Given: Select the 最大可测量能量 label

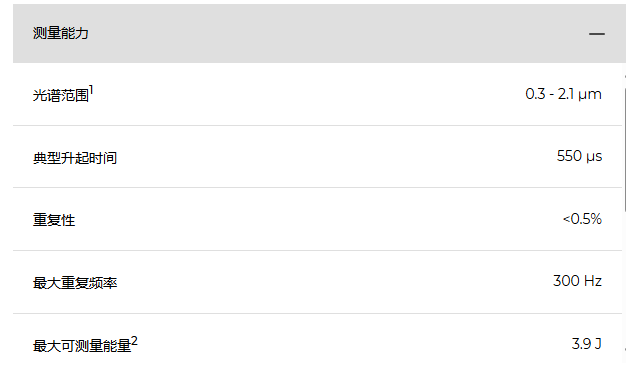Looking at the screenshot, I should [82, 346].
